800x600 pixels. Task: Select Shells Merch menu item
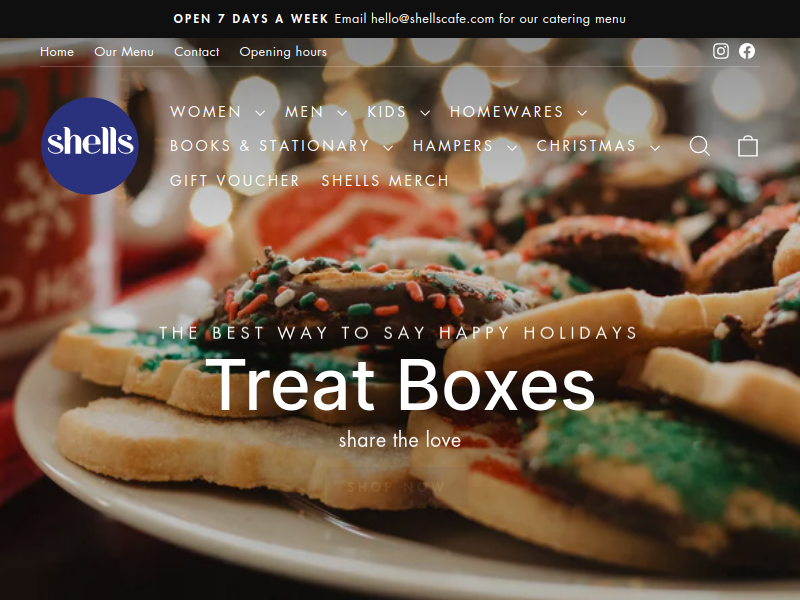(x=385, y=181)
